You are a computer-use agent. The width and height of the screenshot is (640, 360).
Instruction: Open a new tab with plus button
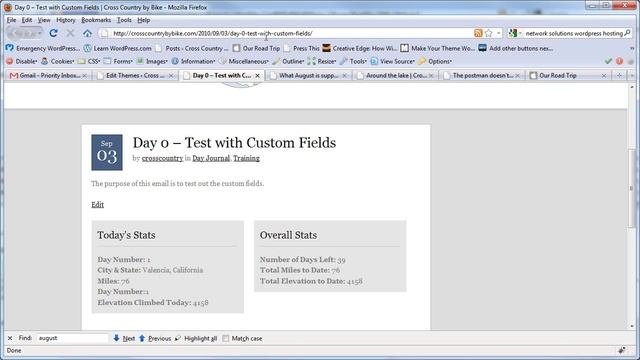[619, 76]
